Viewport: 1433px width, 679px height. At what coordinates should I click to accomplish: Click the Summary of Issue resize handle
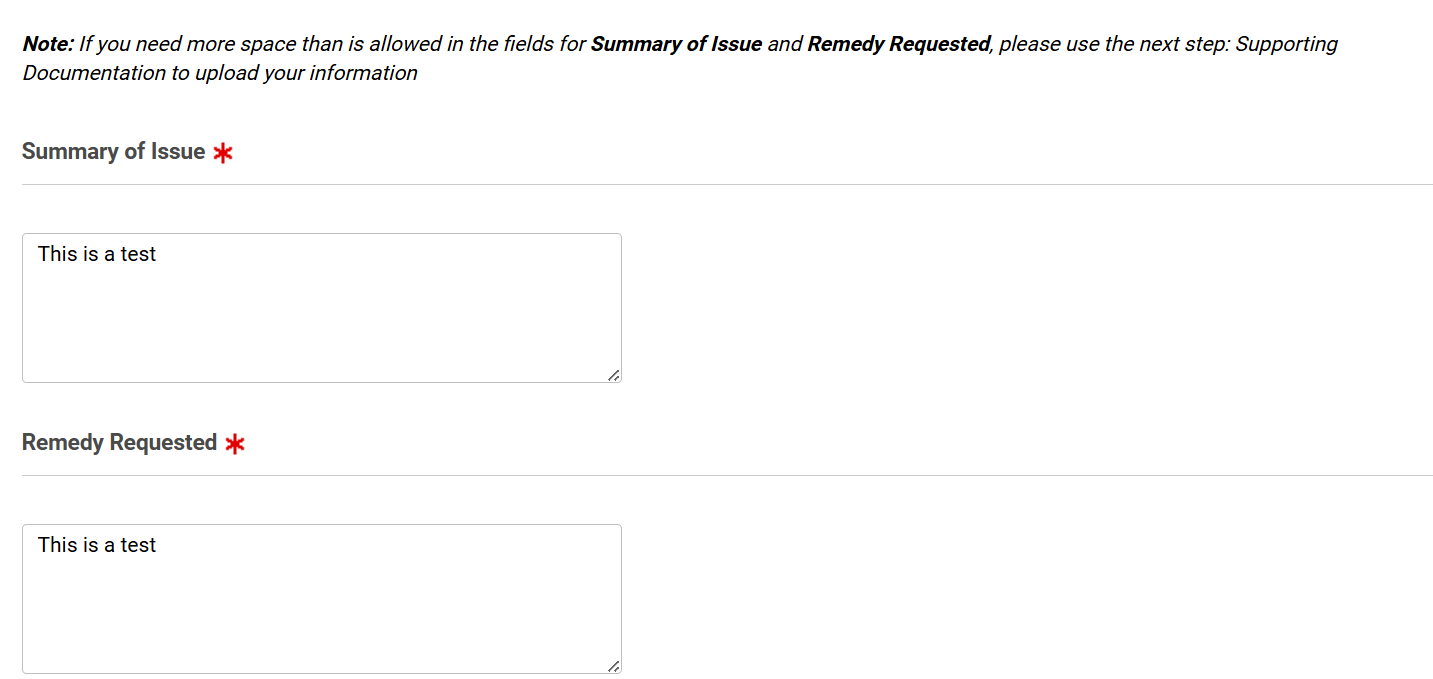point(613,375)
